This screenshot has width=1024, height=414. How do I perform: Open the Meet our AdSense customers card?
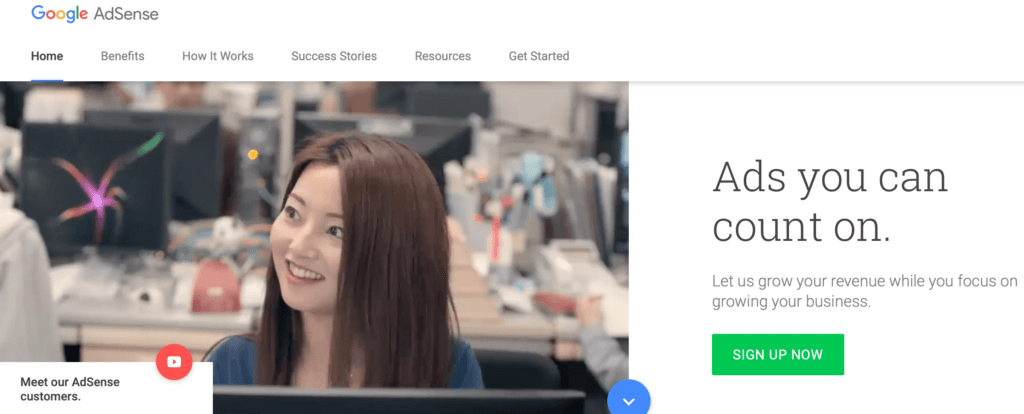pos(106,389)
